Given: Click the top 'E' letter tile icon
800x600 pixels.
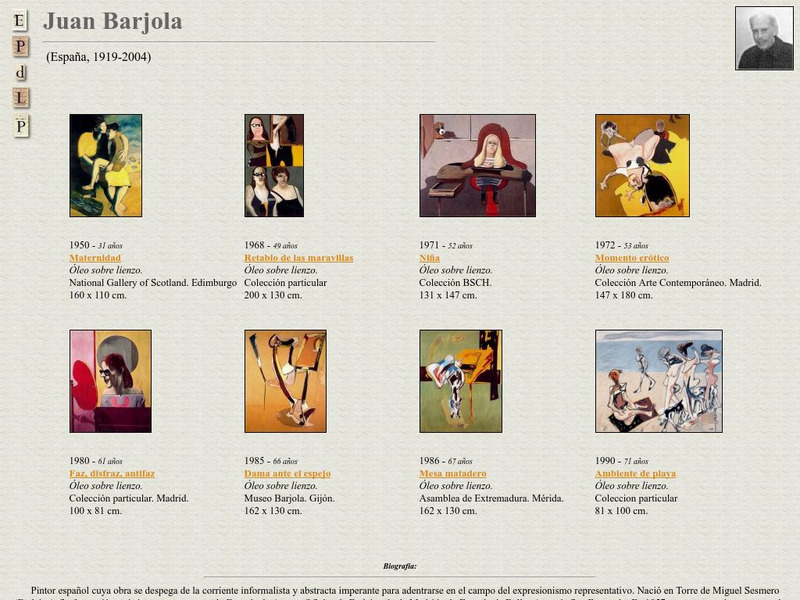Looking at the screenshot, I should [x=19, y=20].
